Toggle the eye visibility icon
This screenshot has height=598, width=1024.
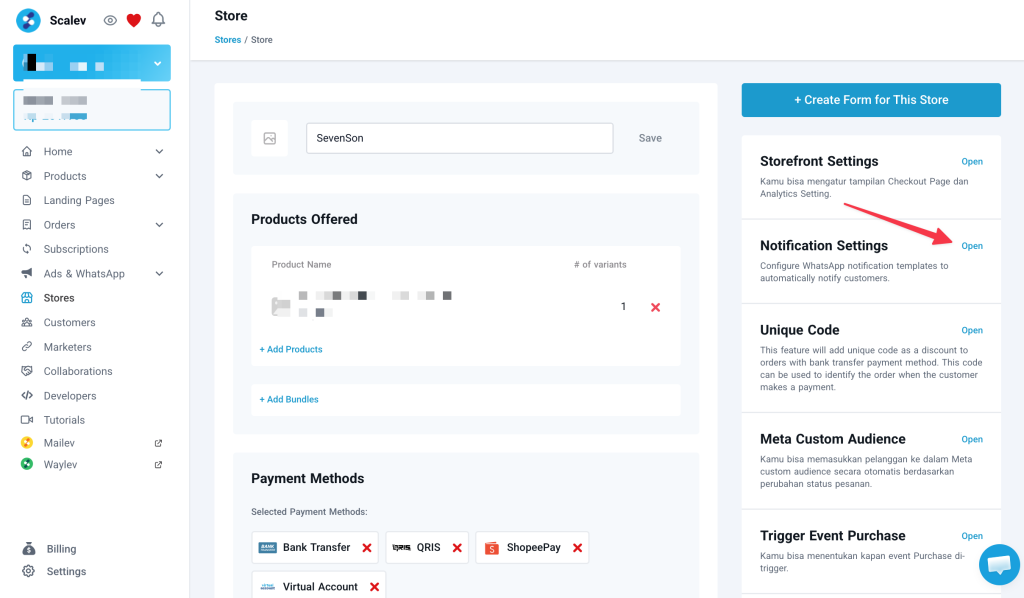coord(110,20)
